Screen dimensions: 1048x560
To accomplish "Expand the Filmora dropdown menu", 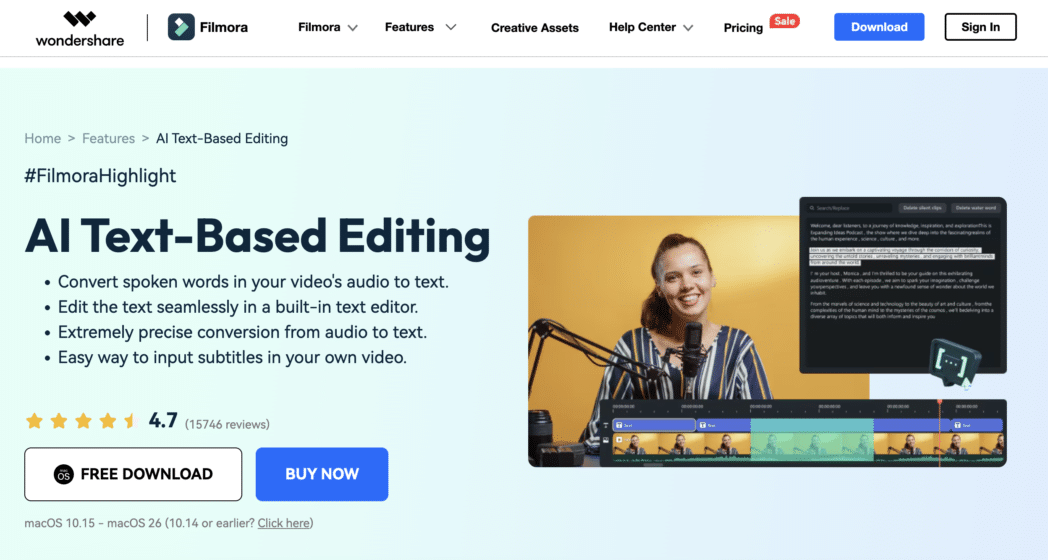I will [328, 27].
